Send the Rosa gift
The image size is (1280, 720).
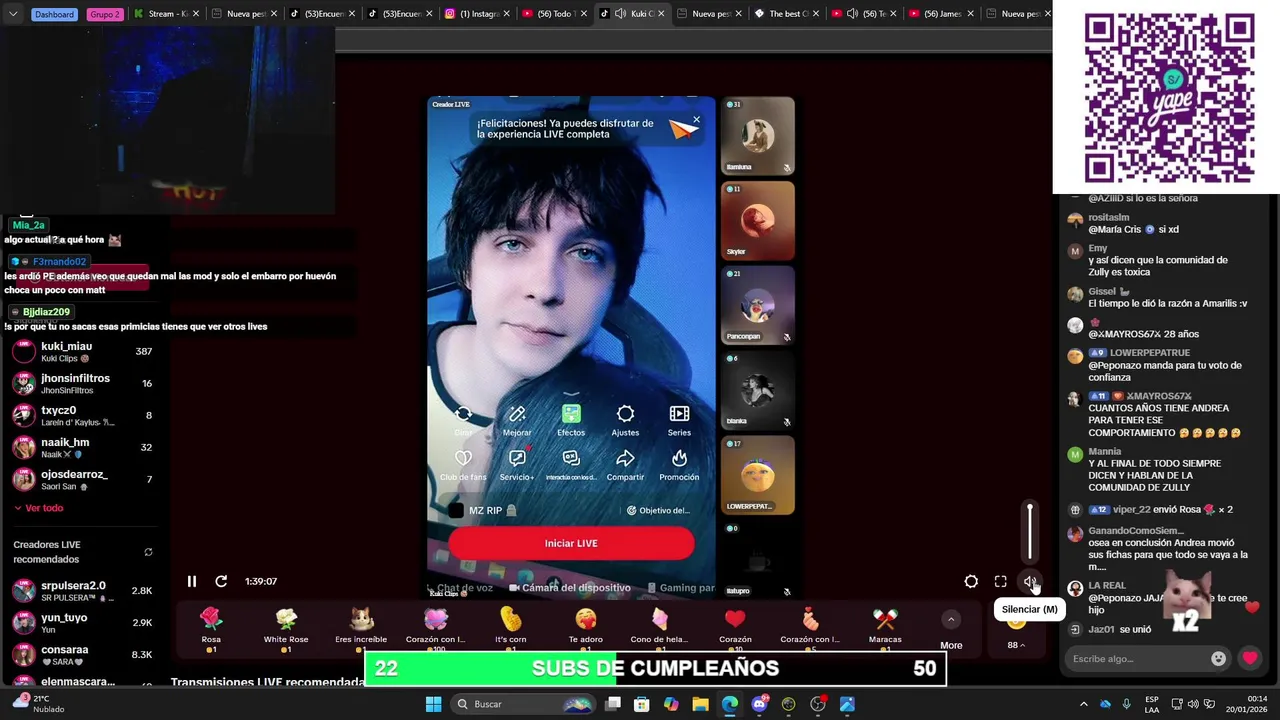(211, 628)
